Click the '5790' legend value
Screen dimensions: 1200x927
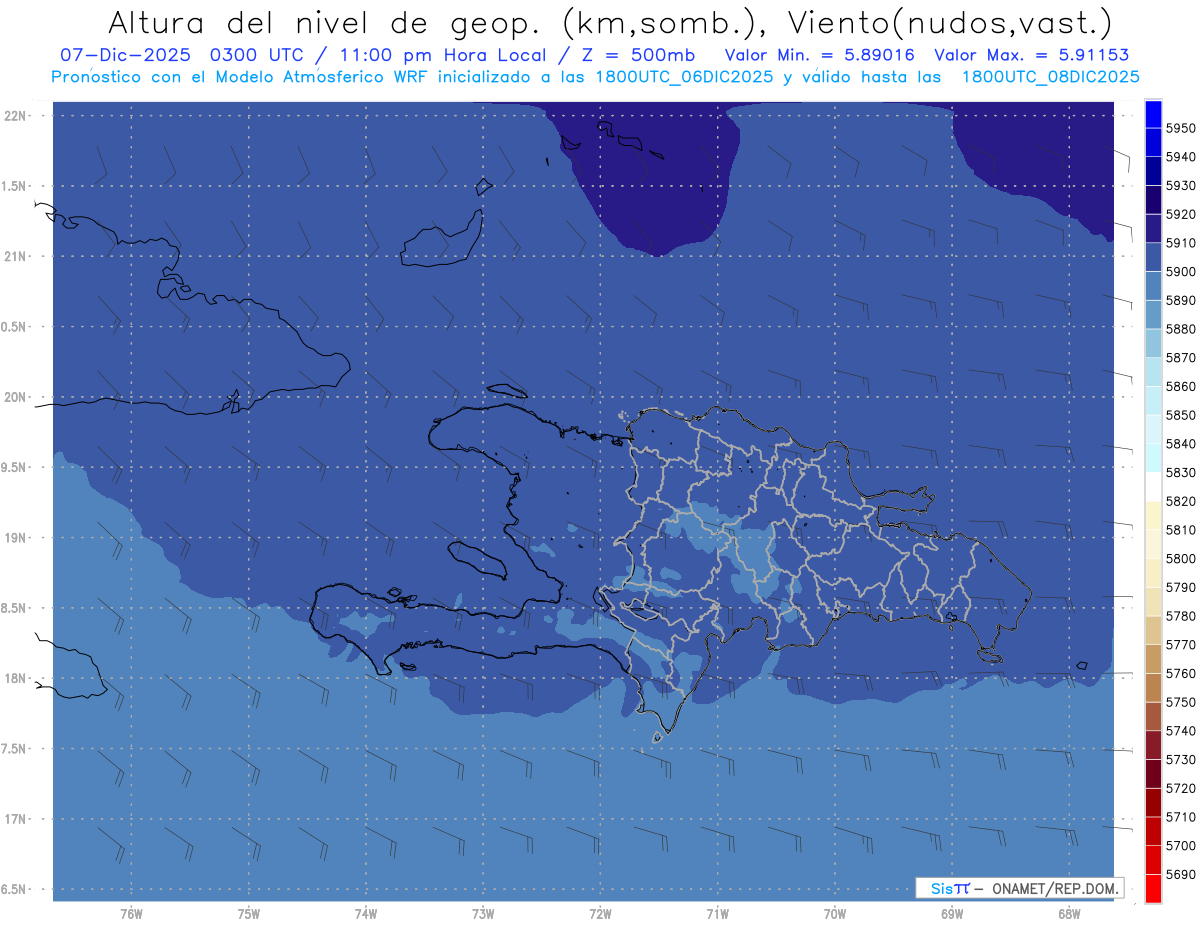click(1180, 587)
